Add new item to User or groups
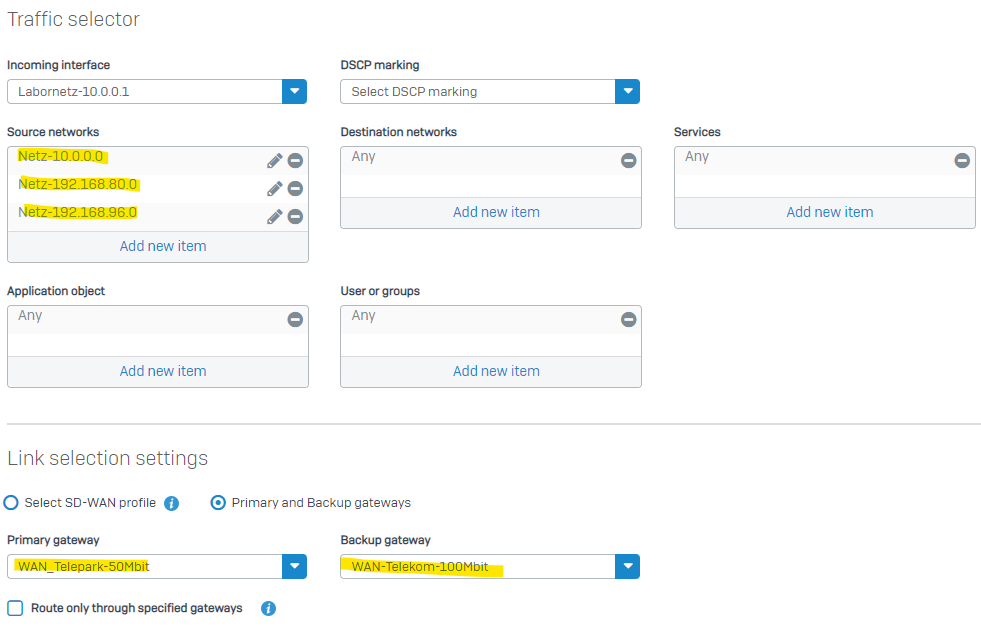Screen dimensions: 981x640 pos(496,372)
